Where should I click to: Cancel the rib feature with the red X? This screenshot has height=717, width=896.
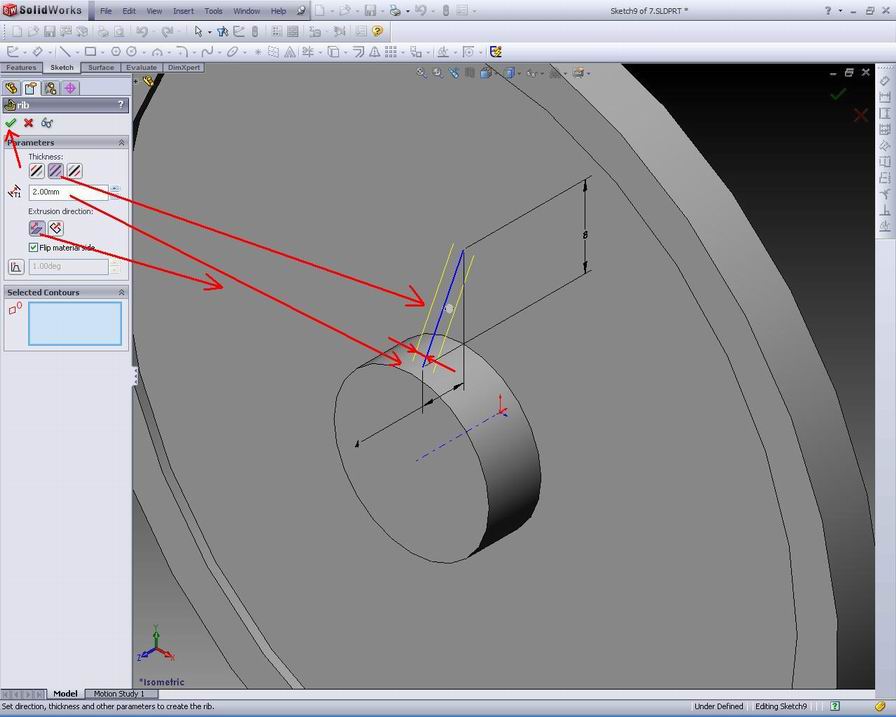click(27, 123)
